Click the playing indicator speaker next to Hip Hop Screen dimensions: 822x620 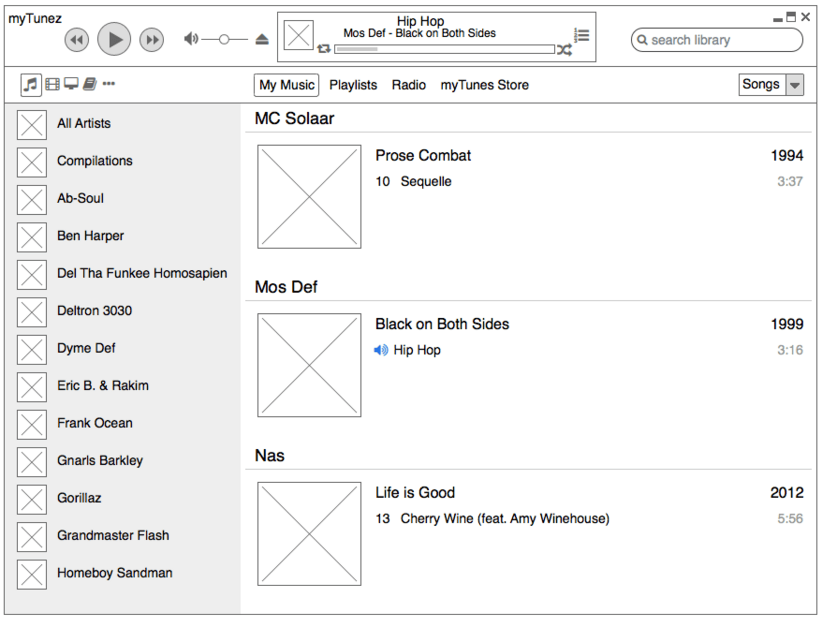(x=380, y=350)
